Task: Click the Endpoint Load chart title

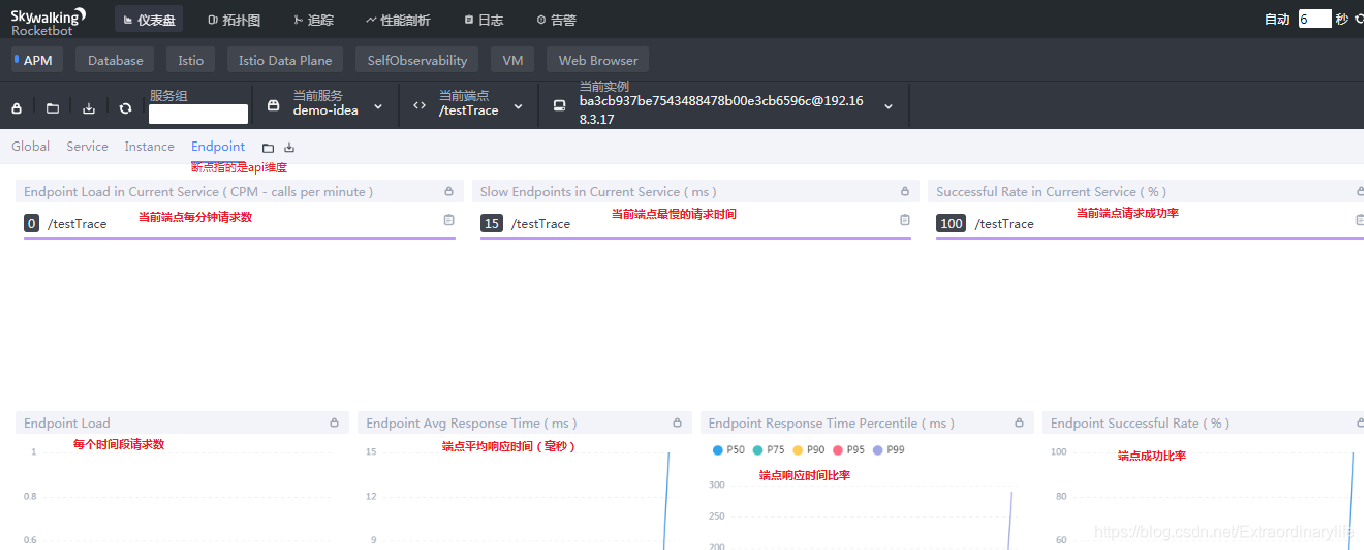Action: (x=67, y=423)
